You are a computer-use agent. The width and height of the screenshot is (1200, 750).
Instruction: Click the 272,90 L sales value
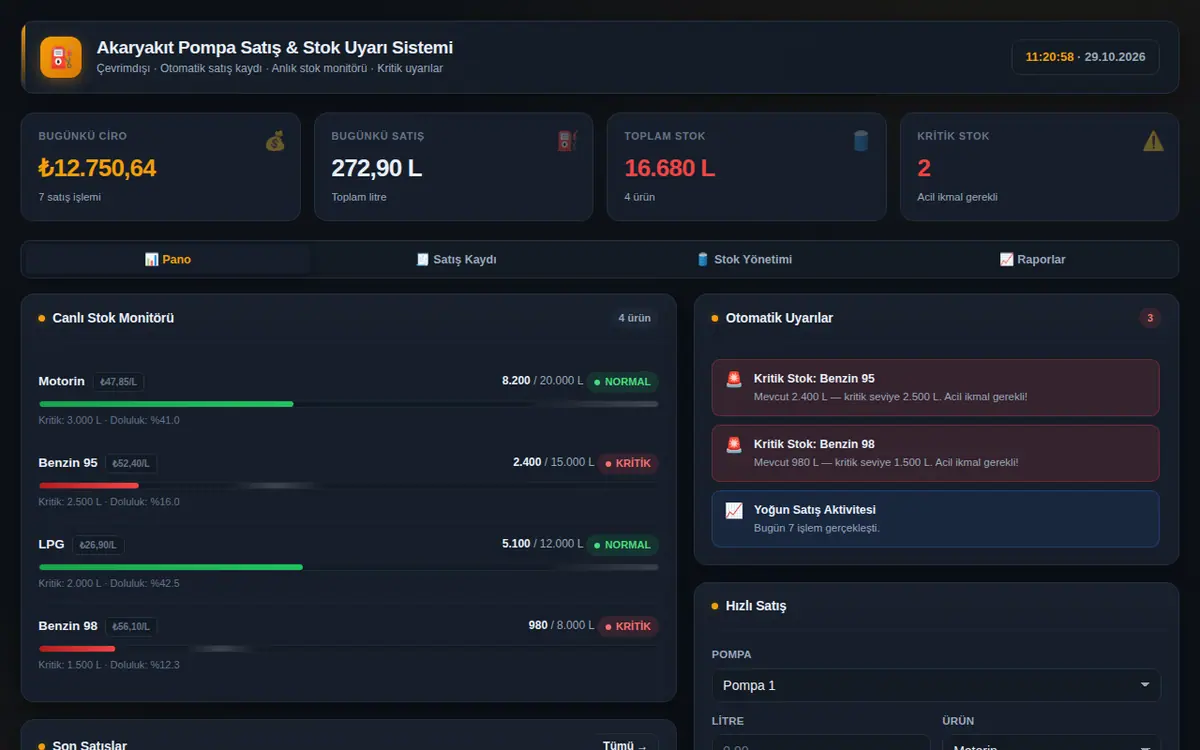point(377,168)
